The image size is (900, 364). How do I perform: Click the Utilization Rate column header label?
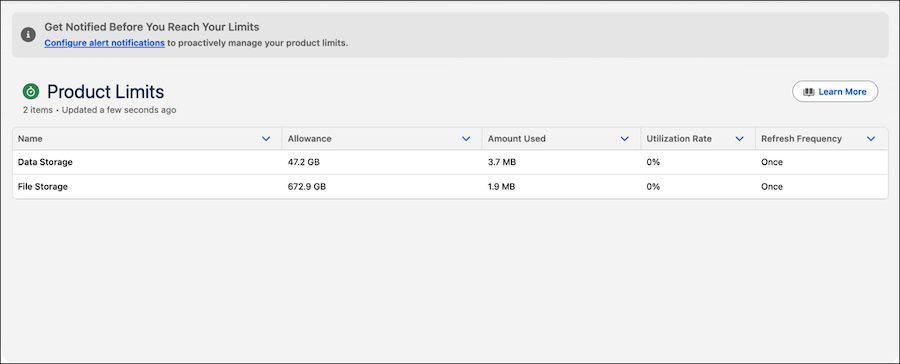[679, 138]
